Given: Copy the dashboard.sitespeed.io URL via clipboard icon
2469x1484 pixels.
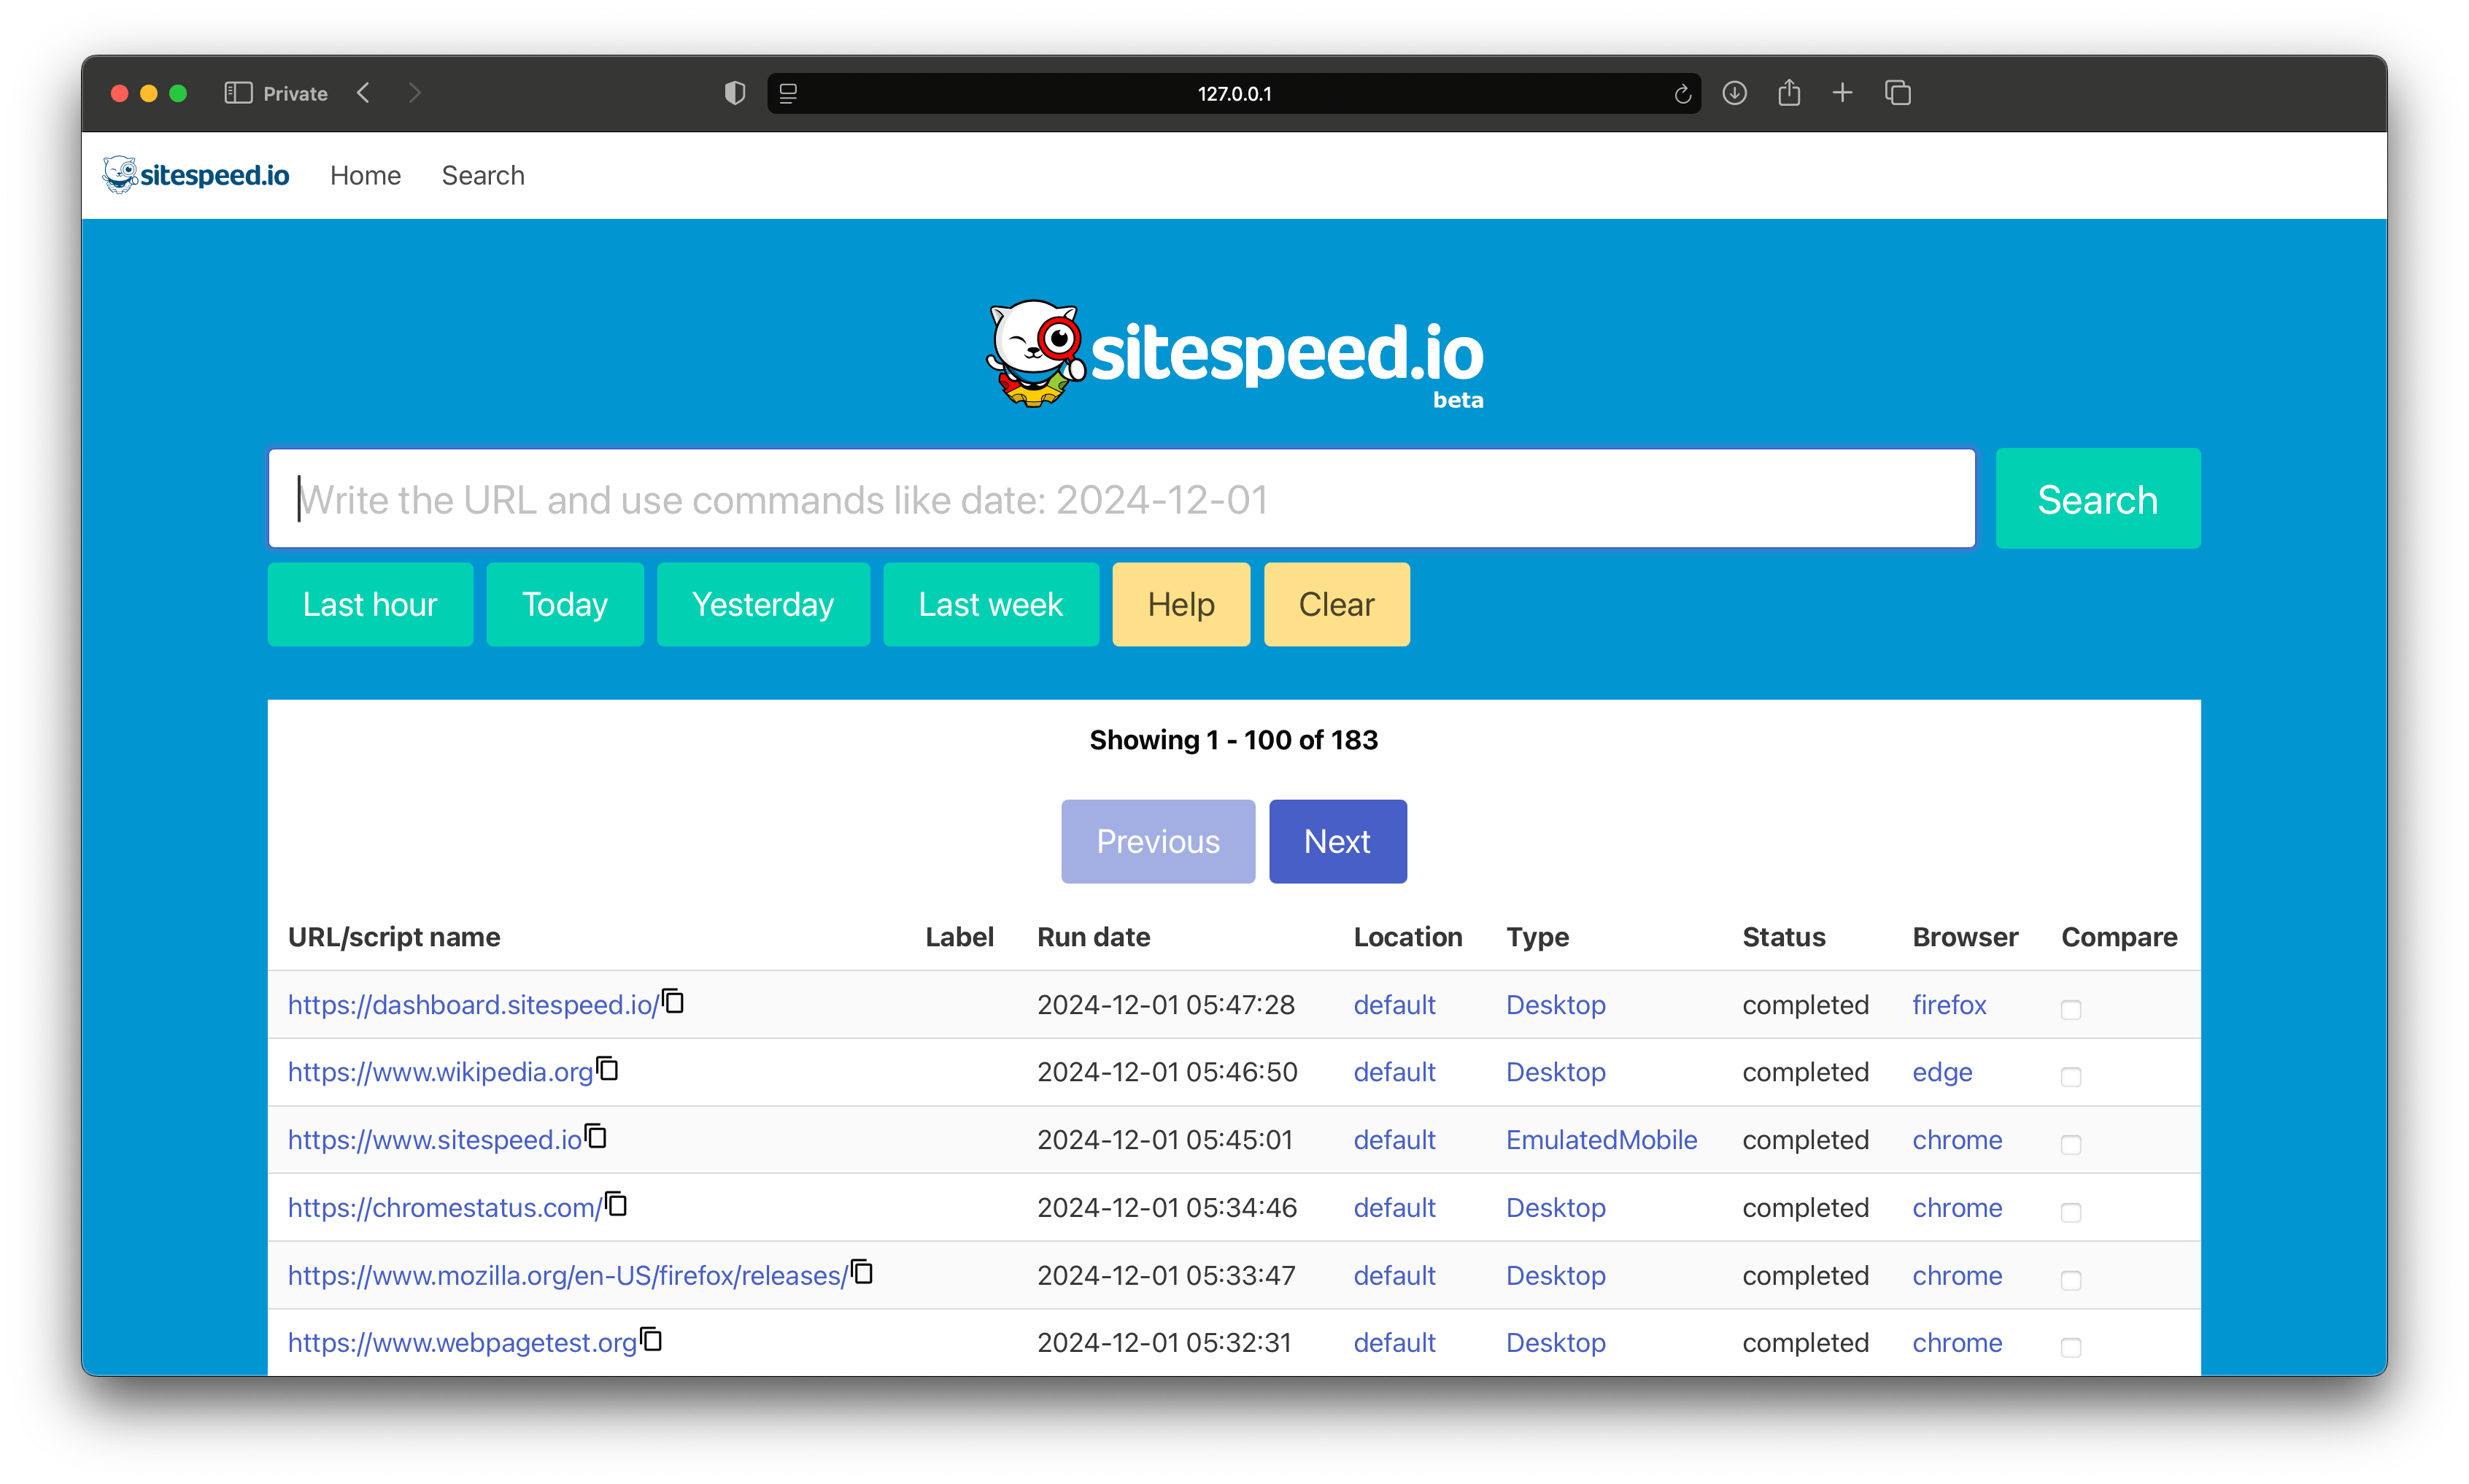Looking at the screenshot, I should click(x=674, y=1001).
